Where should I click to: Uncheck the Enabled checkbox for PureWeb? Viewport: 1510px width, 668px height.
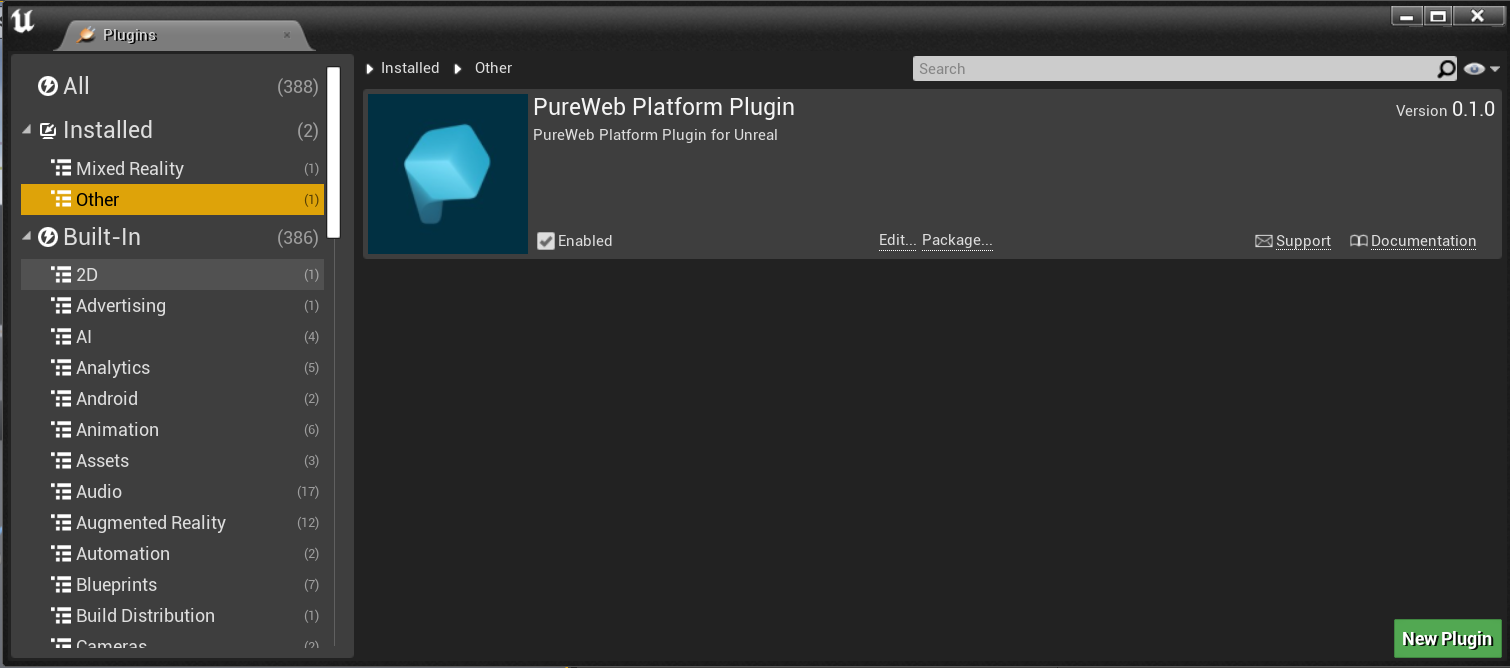[546, 241]
